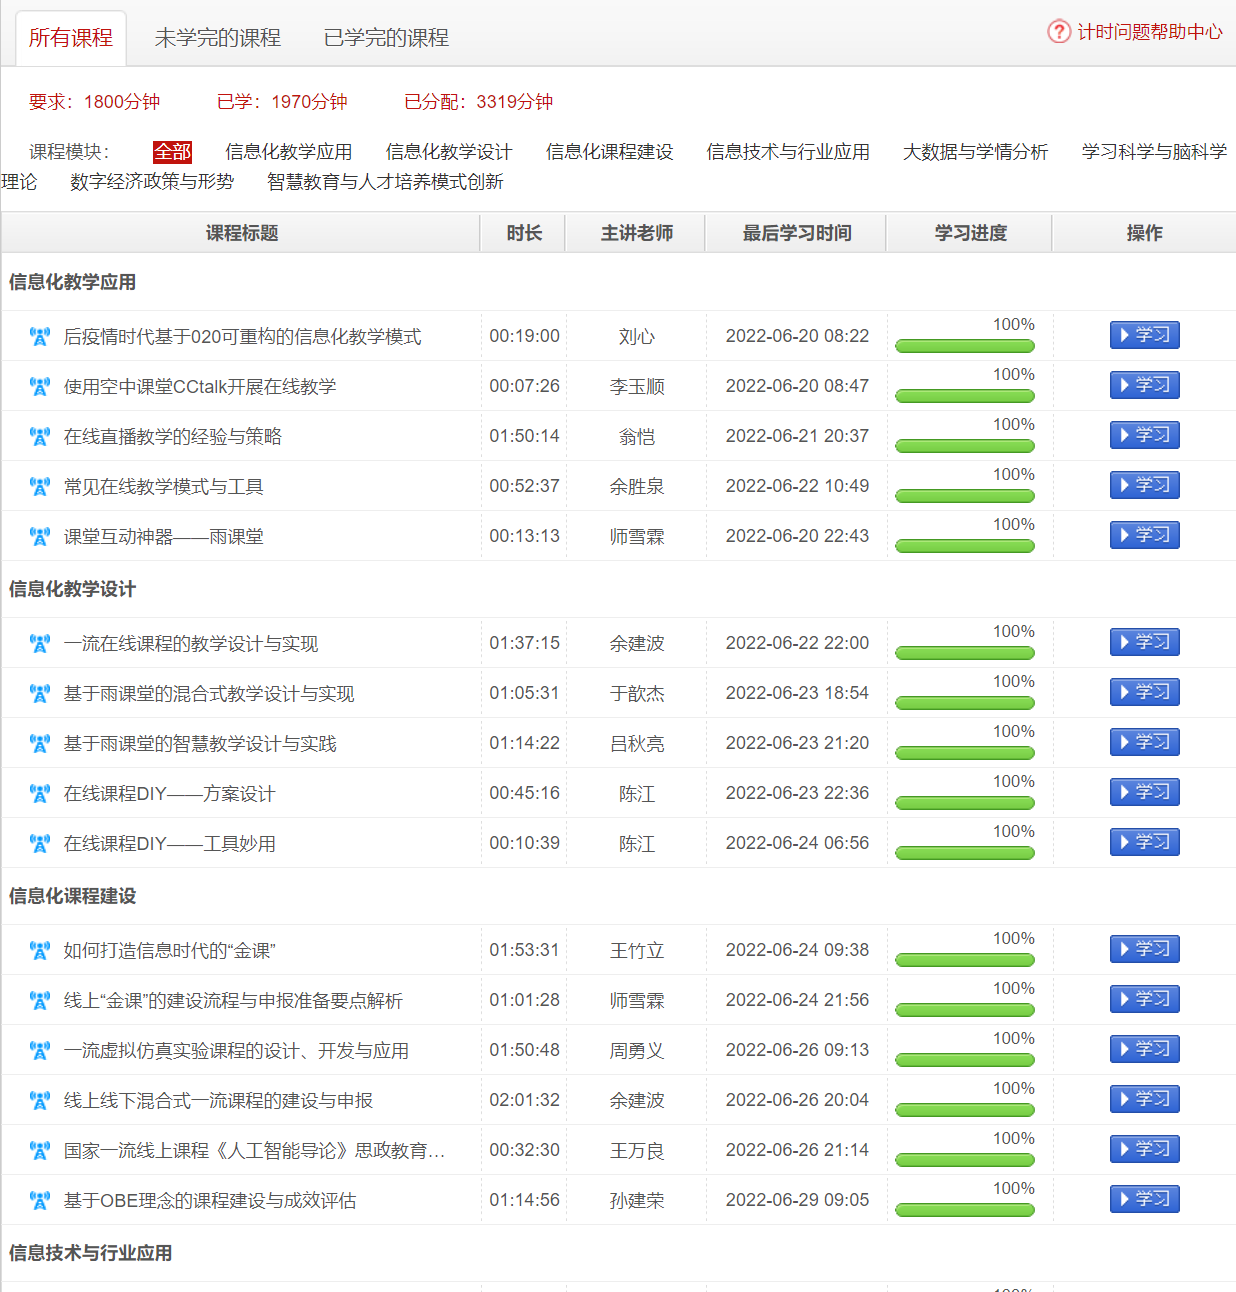Click course icon beside 在线课程DIY——方案设计

(40, 794)
